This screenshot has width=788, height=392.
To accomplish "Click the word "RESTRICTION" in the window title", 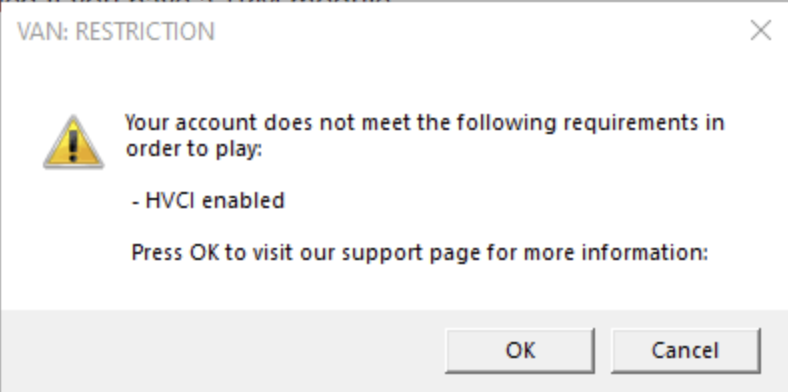I will tap(145, 32).
